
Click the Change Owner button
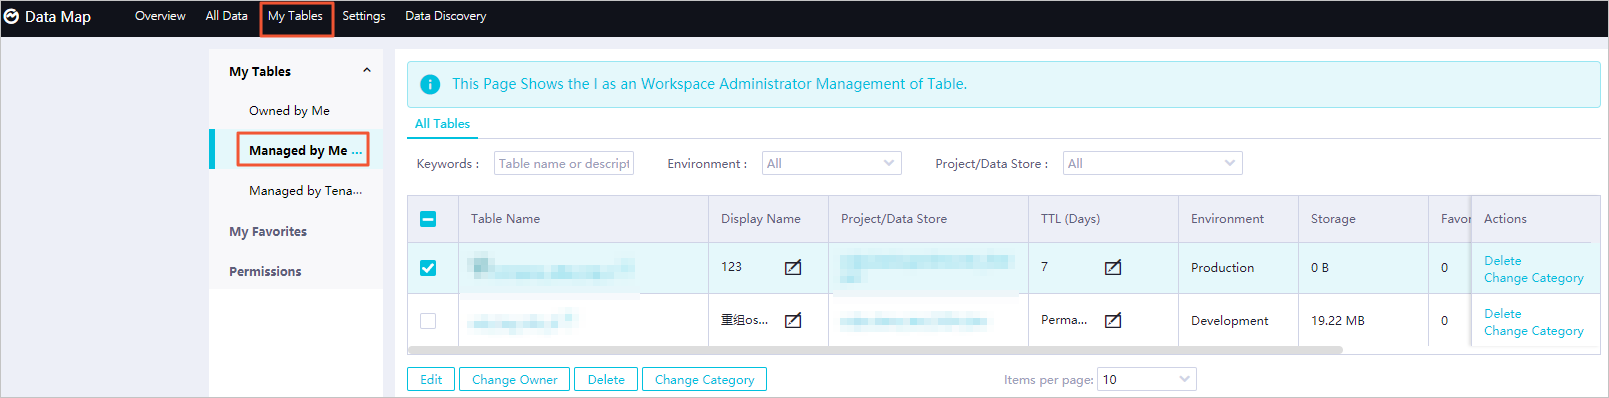coord(515,379)
